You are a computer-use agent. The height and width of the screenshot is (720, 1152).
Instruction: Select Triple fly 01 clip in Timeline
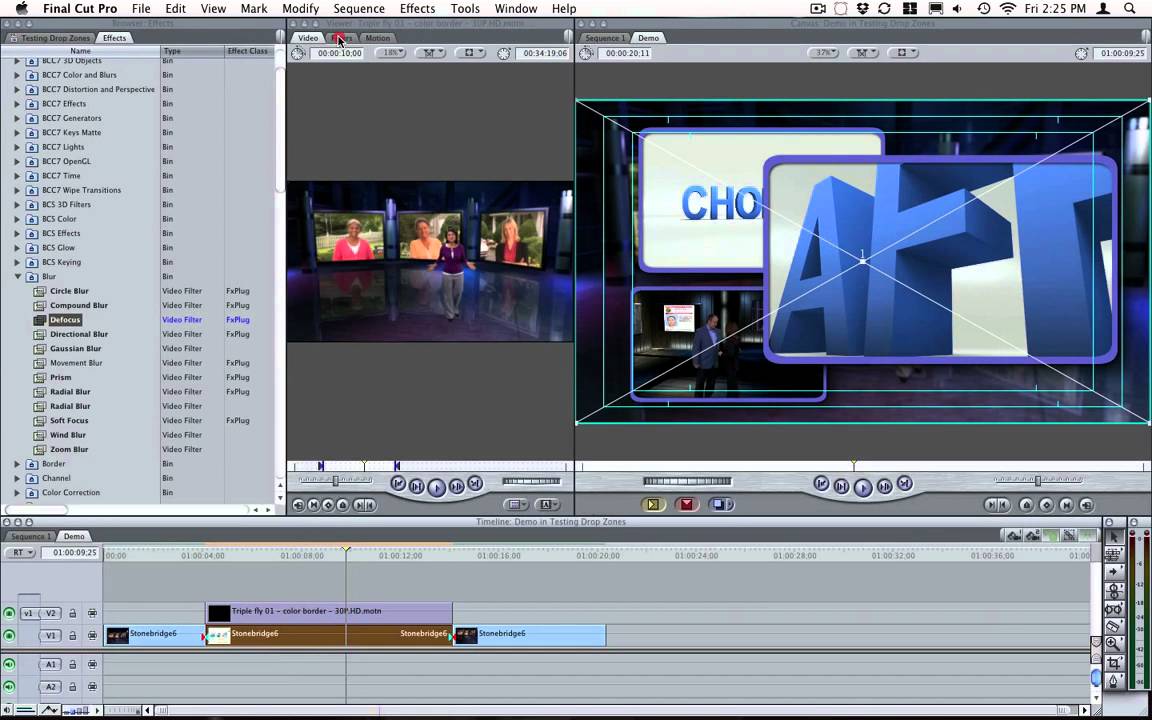(x=329, y=611)
